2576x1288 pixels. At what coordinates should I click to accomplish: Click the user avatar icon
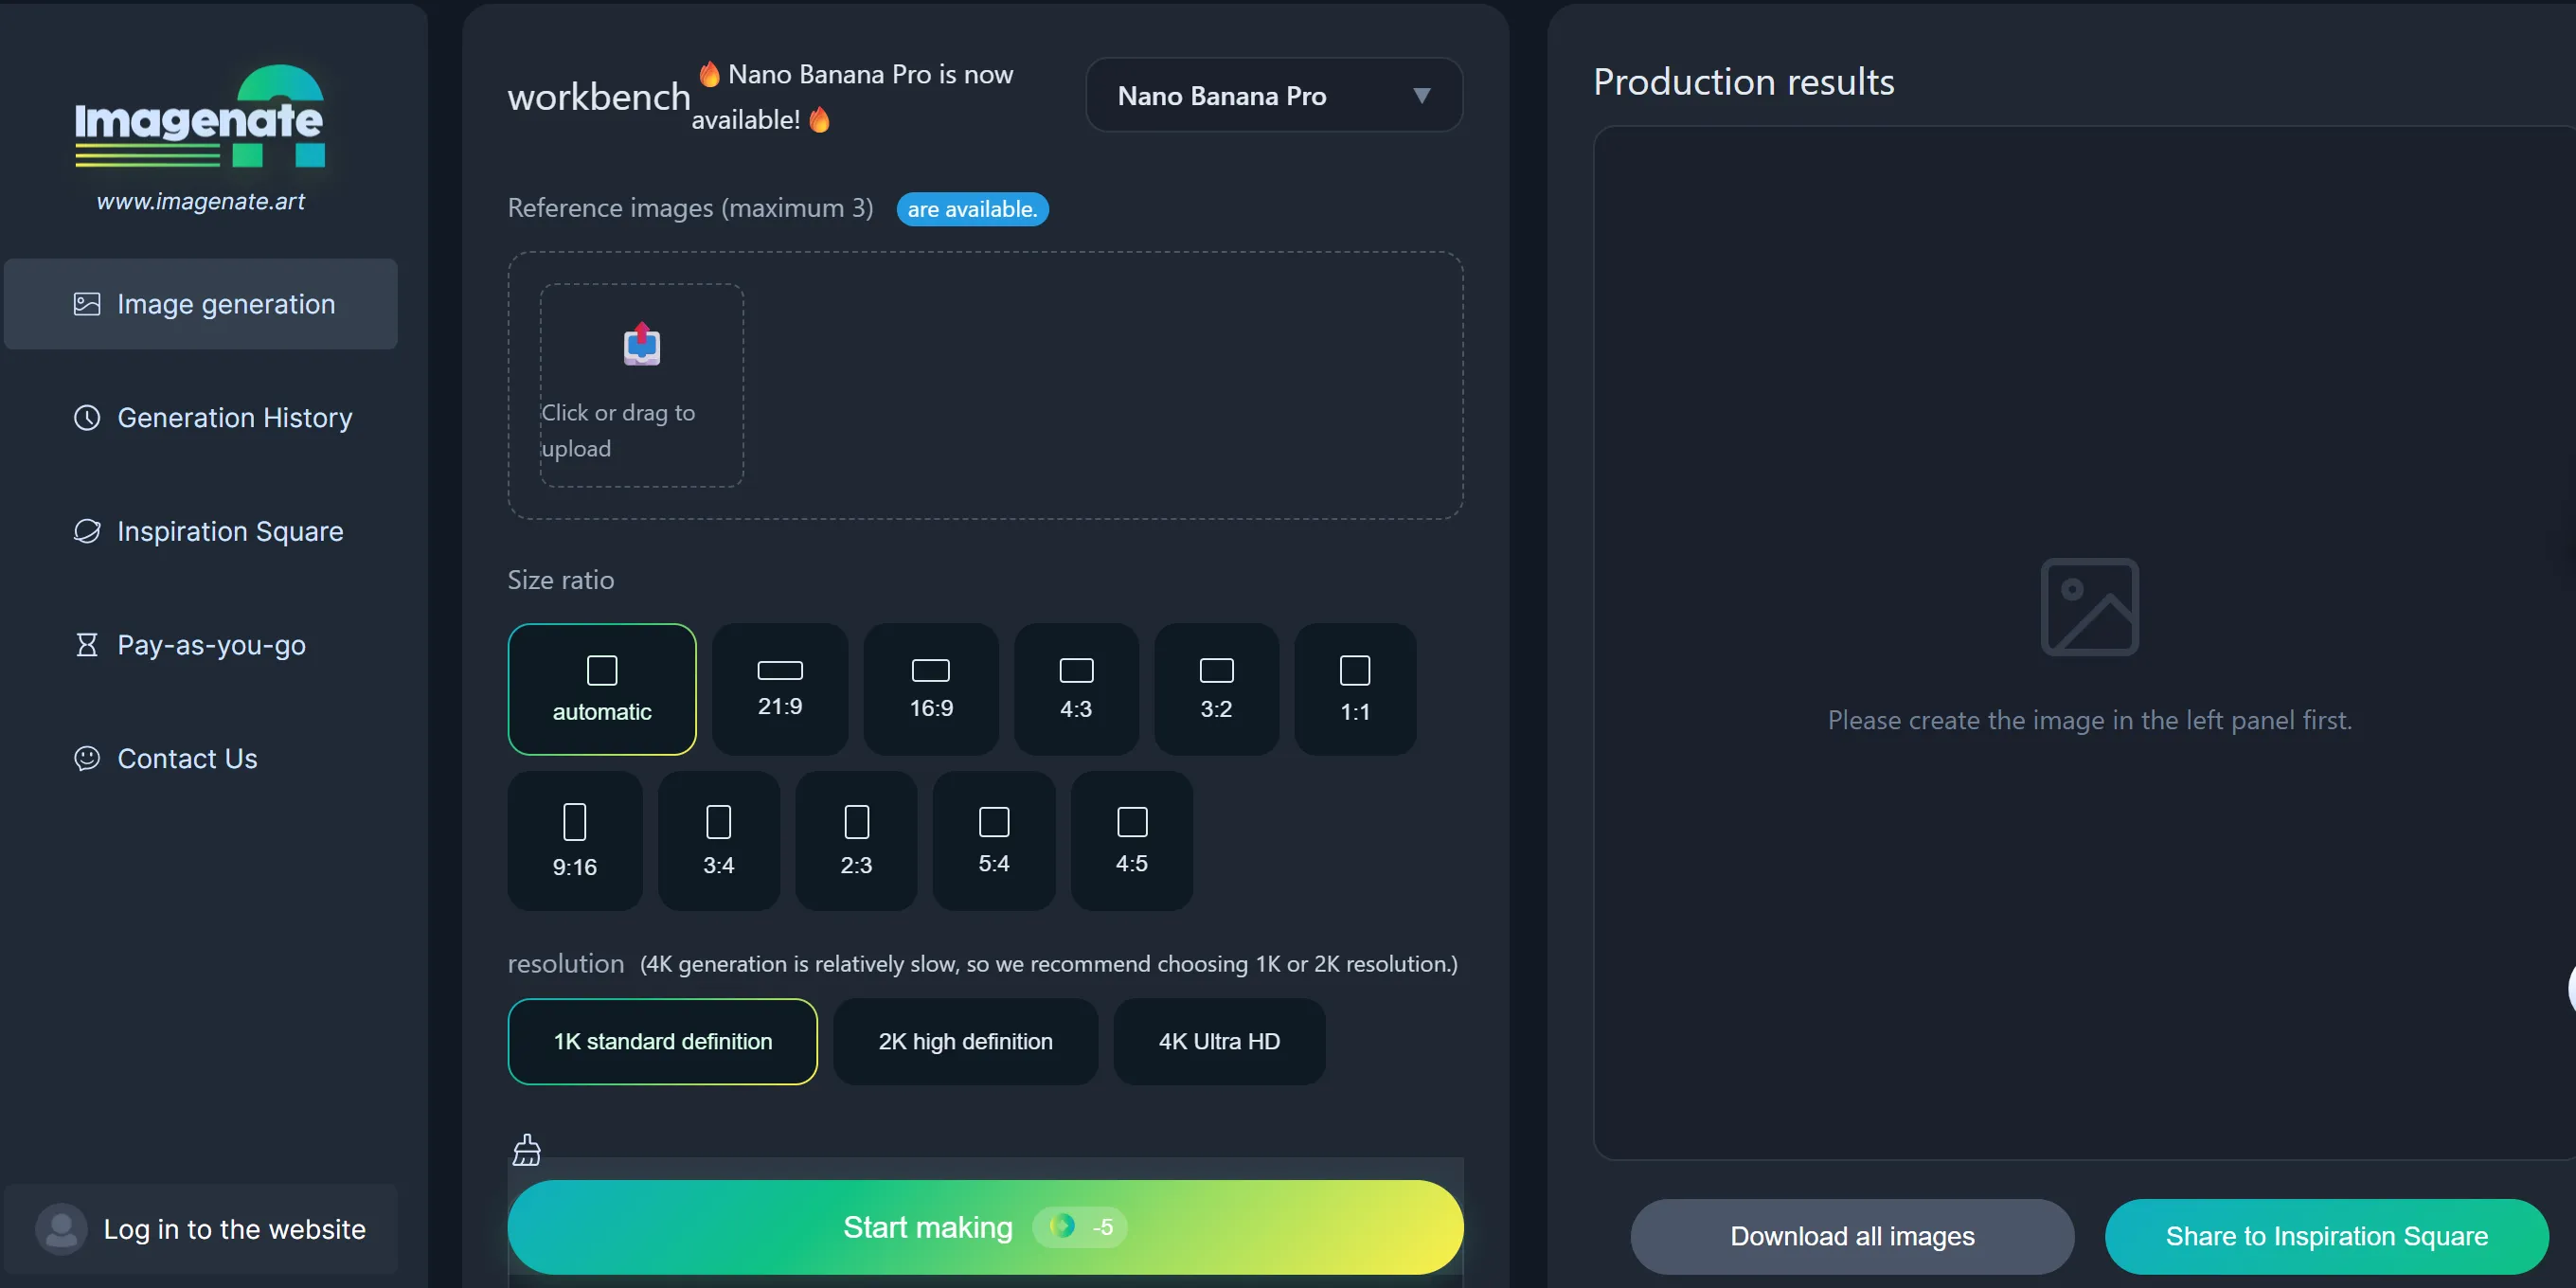pyautogui.click(x=61, y=1228)
